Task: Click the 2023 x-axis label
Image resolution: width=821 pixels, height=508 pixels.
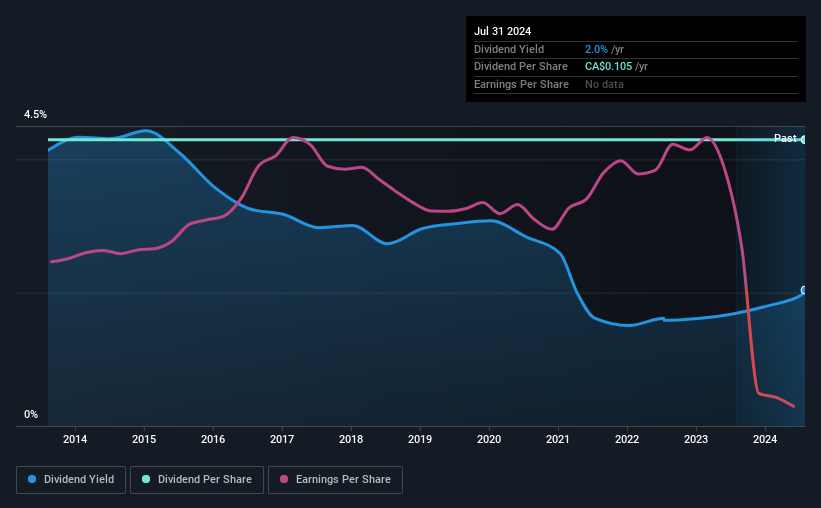Action: pyautogui.click(x=696, y=439)
